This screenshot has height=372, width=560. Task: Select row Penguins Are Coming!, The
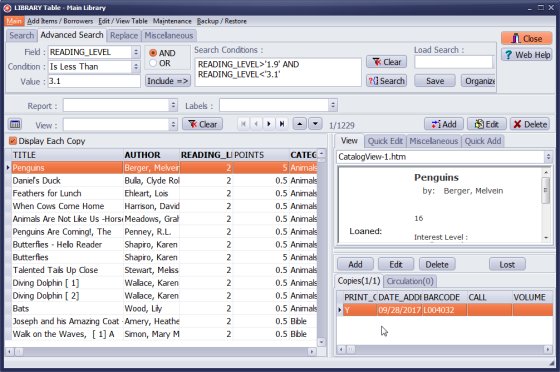[164, 232]
